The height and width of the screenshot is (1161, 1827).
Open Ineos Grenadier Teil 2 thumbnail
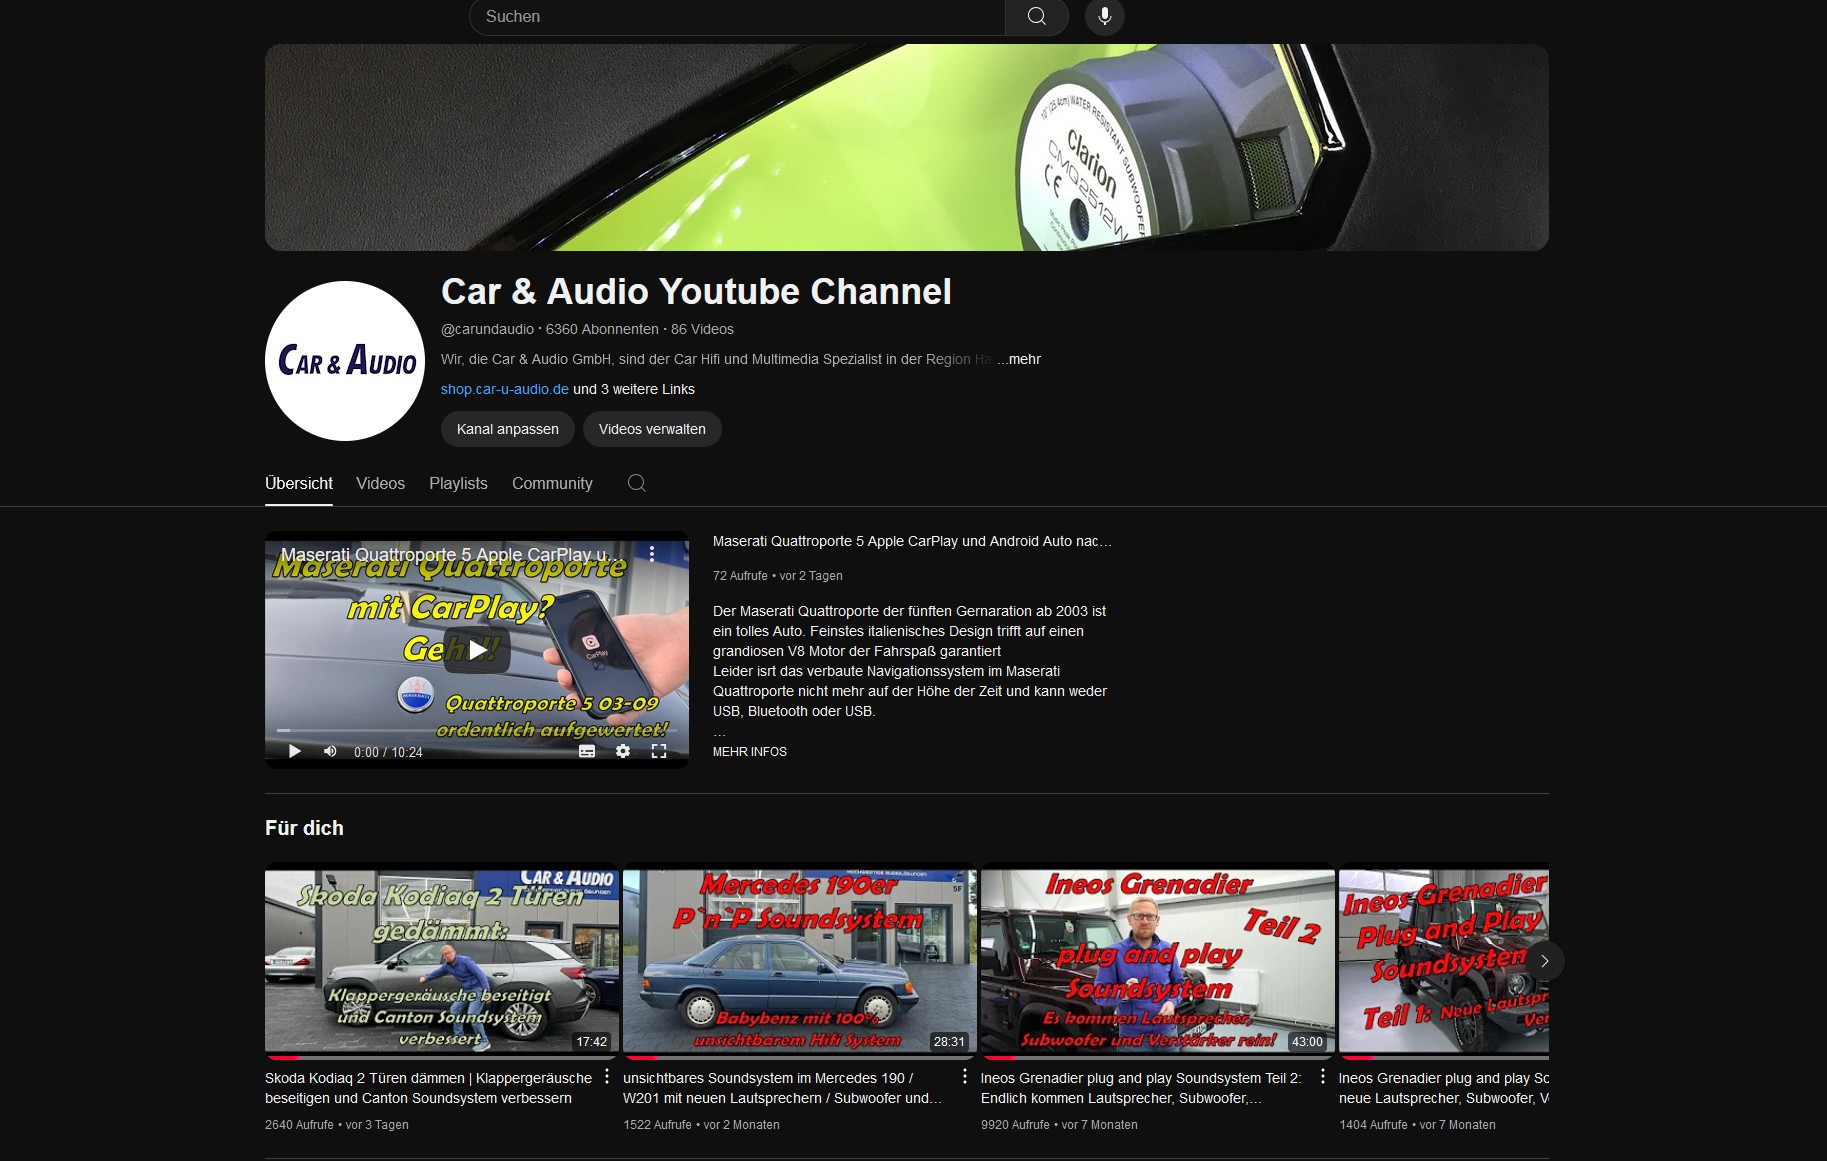coord(1157,960)
